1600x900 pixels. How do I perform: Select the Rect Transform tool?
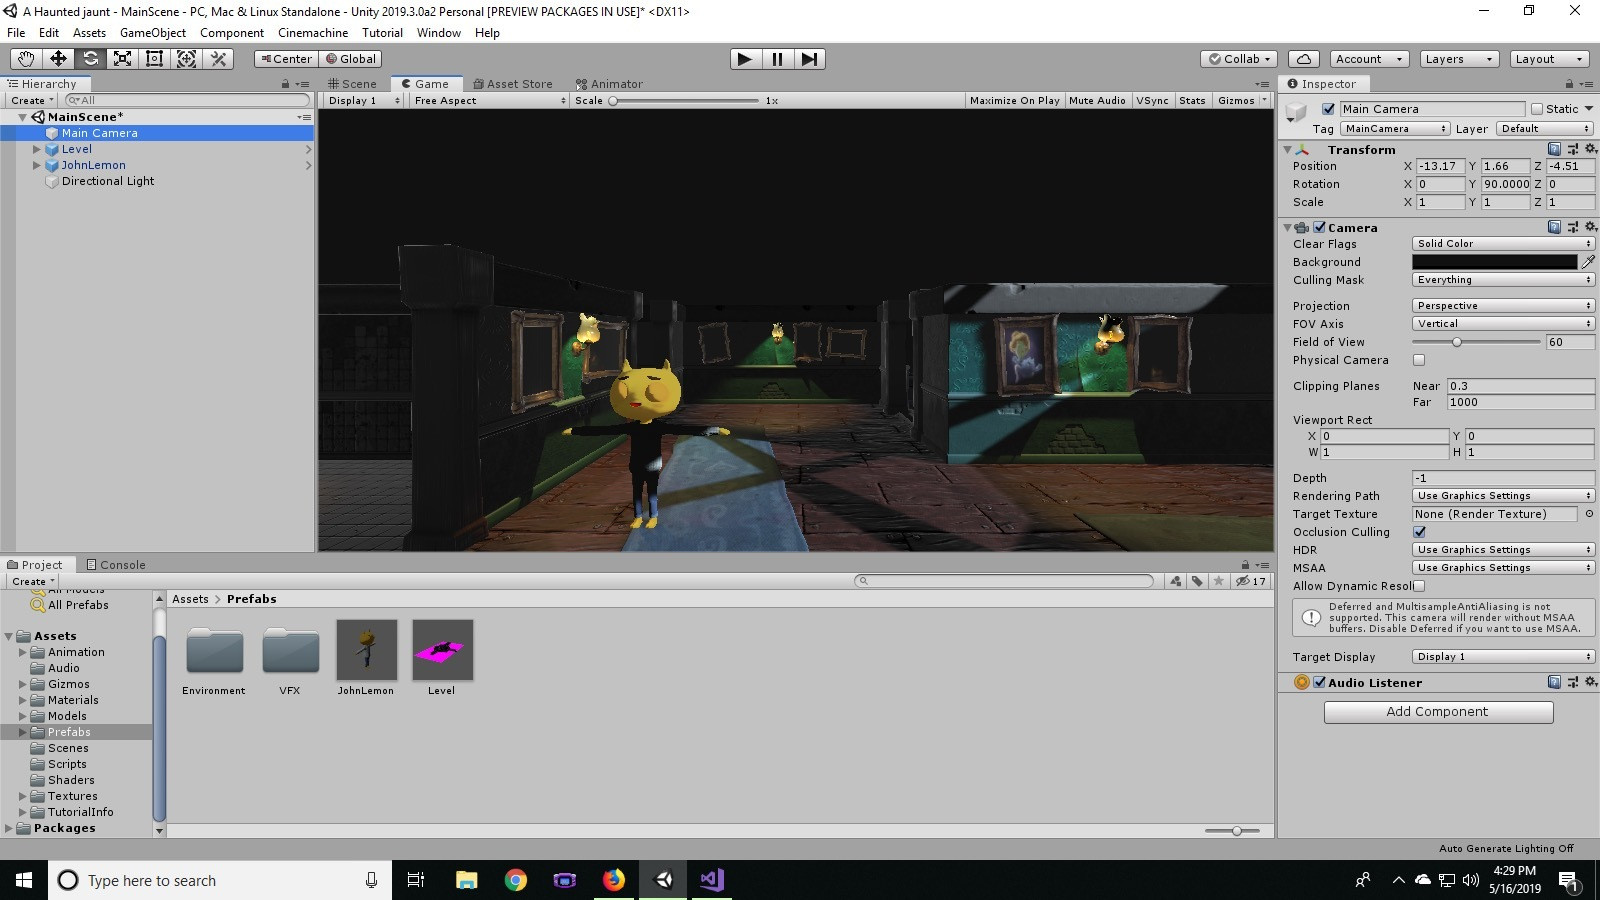[x=154, y=59]
